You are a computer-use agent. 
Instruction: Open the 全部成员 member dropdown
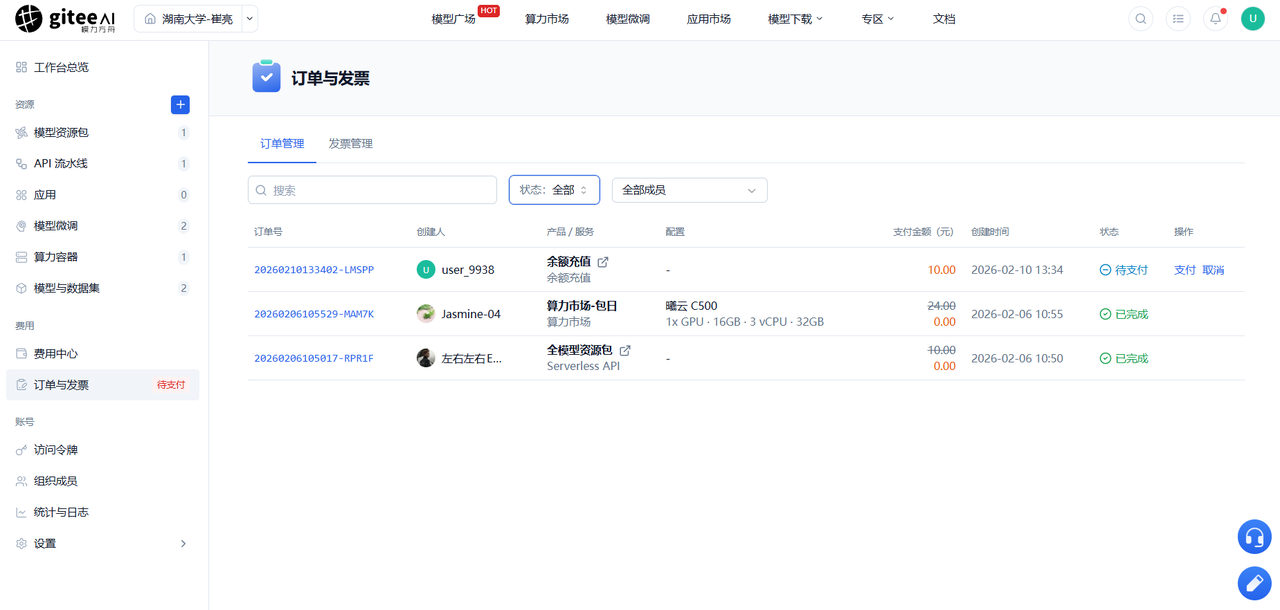pos(689,190)
